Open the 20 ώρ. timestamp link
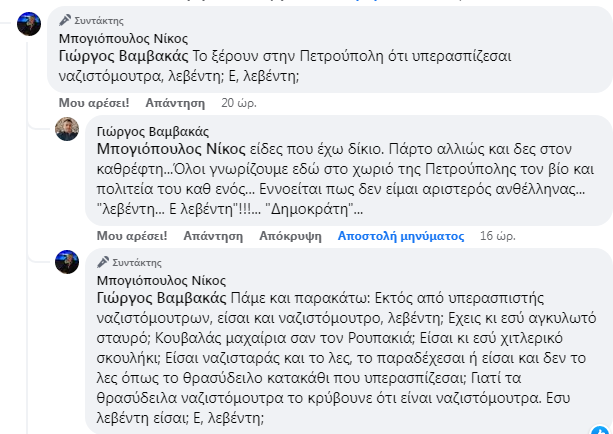Image resolution: width=613 pixels, height=434 pixels. 239,103
